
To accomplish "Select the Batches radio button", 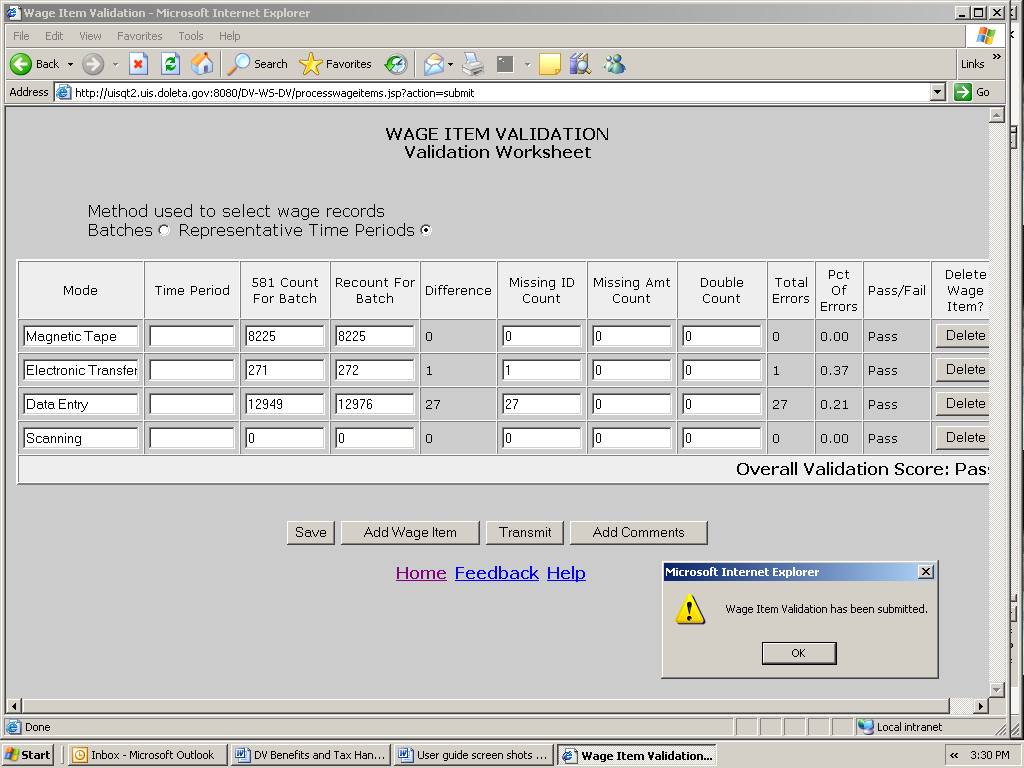I will [164, 231].
